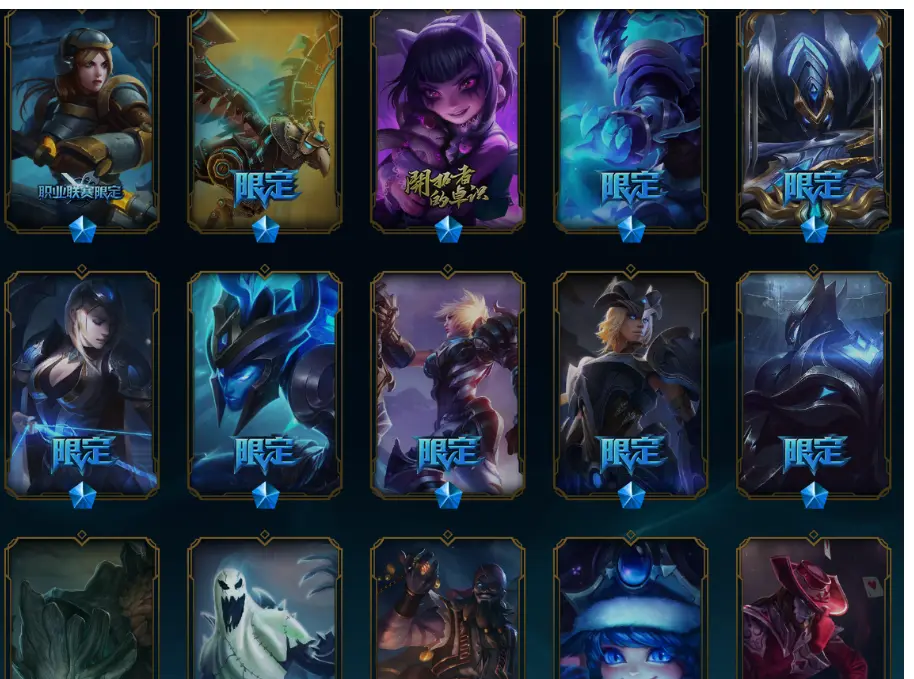
Task: Click blue gem under blue-skinned horned warrior card
Action: coord(265,495)
